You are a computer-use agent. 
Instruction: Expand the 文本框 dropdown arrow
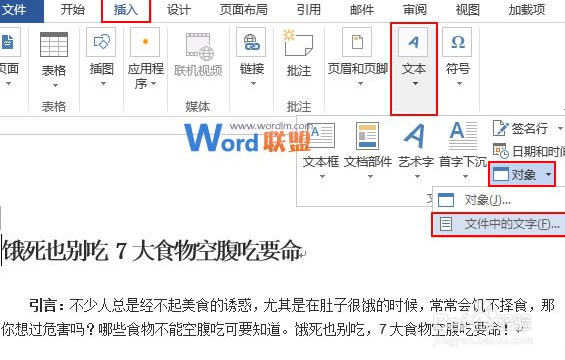coord(322,176)
